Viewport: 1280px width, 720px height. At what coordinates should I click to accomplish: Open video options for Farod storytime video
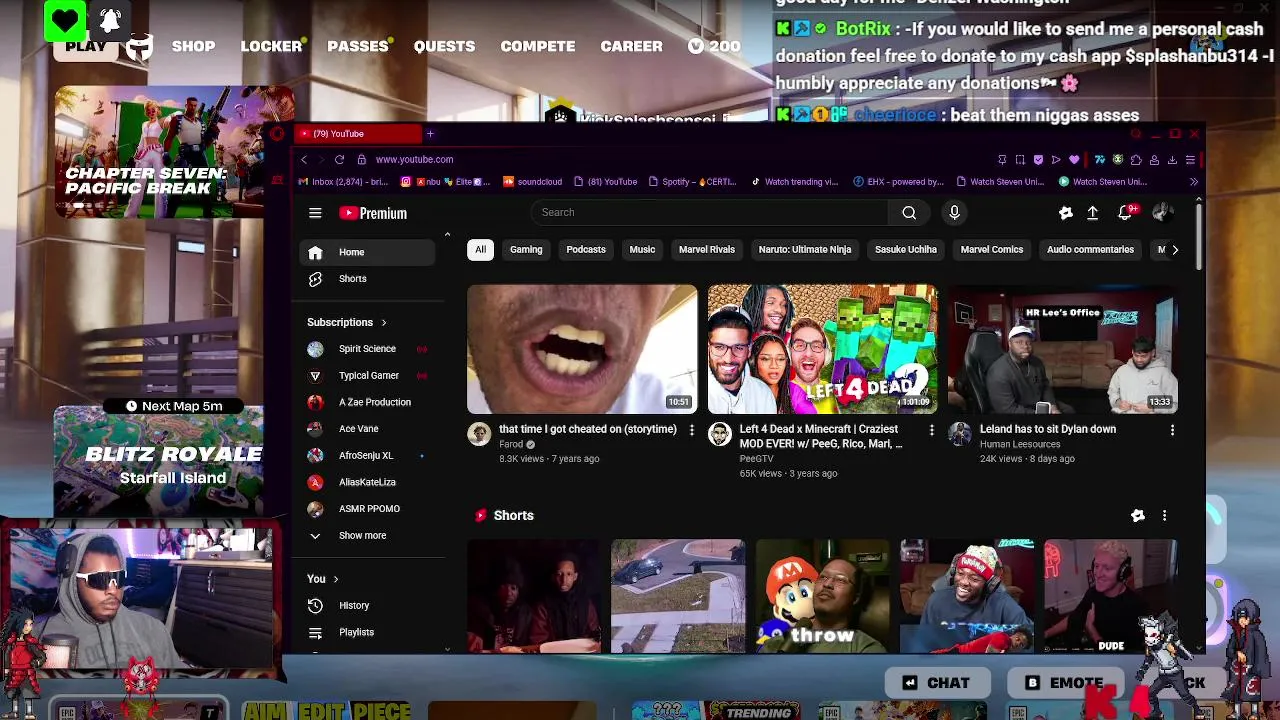pyautogui.click(x=691, y=430)
